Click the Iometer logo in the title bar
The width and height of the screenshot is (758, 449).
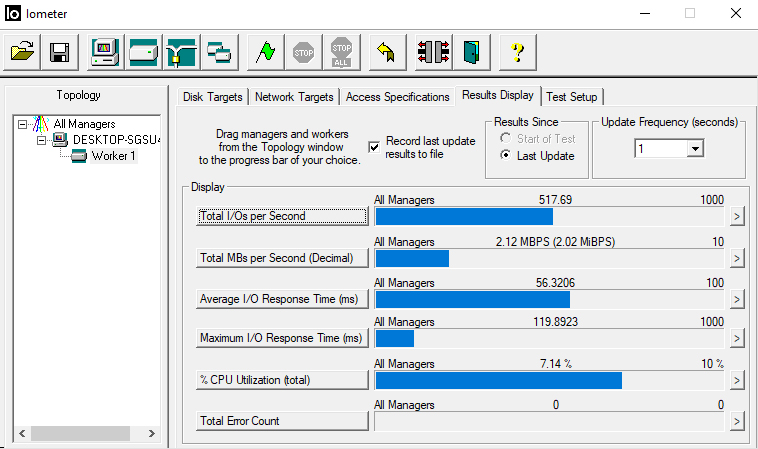click(13, 13)
